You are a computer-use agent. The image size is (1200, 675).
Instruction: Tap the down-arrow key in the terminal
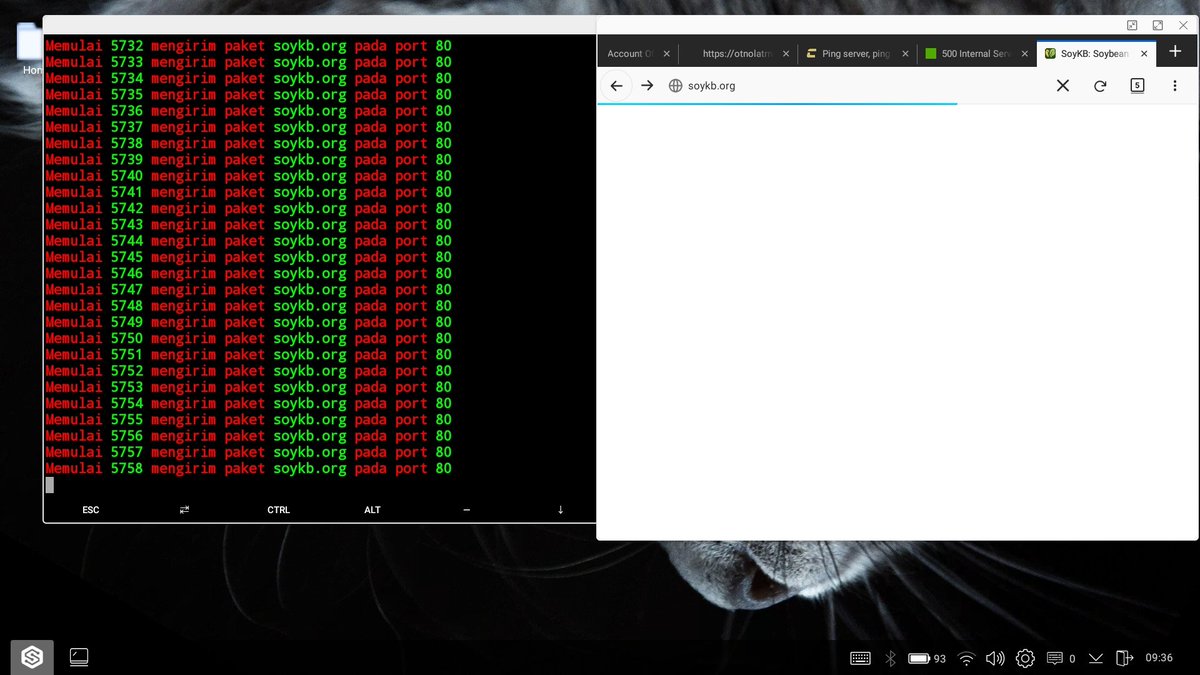[x=560, y=510]
